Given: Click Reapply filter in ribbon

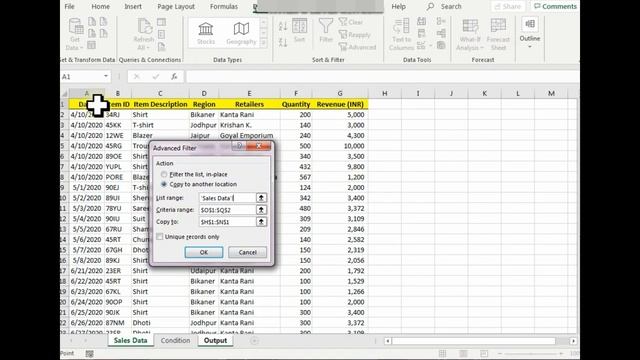Looking at the screenshot, I should tap(355, 35).
